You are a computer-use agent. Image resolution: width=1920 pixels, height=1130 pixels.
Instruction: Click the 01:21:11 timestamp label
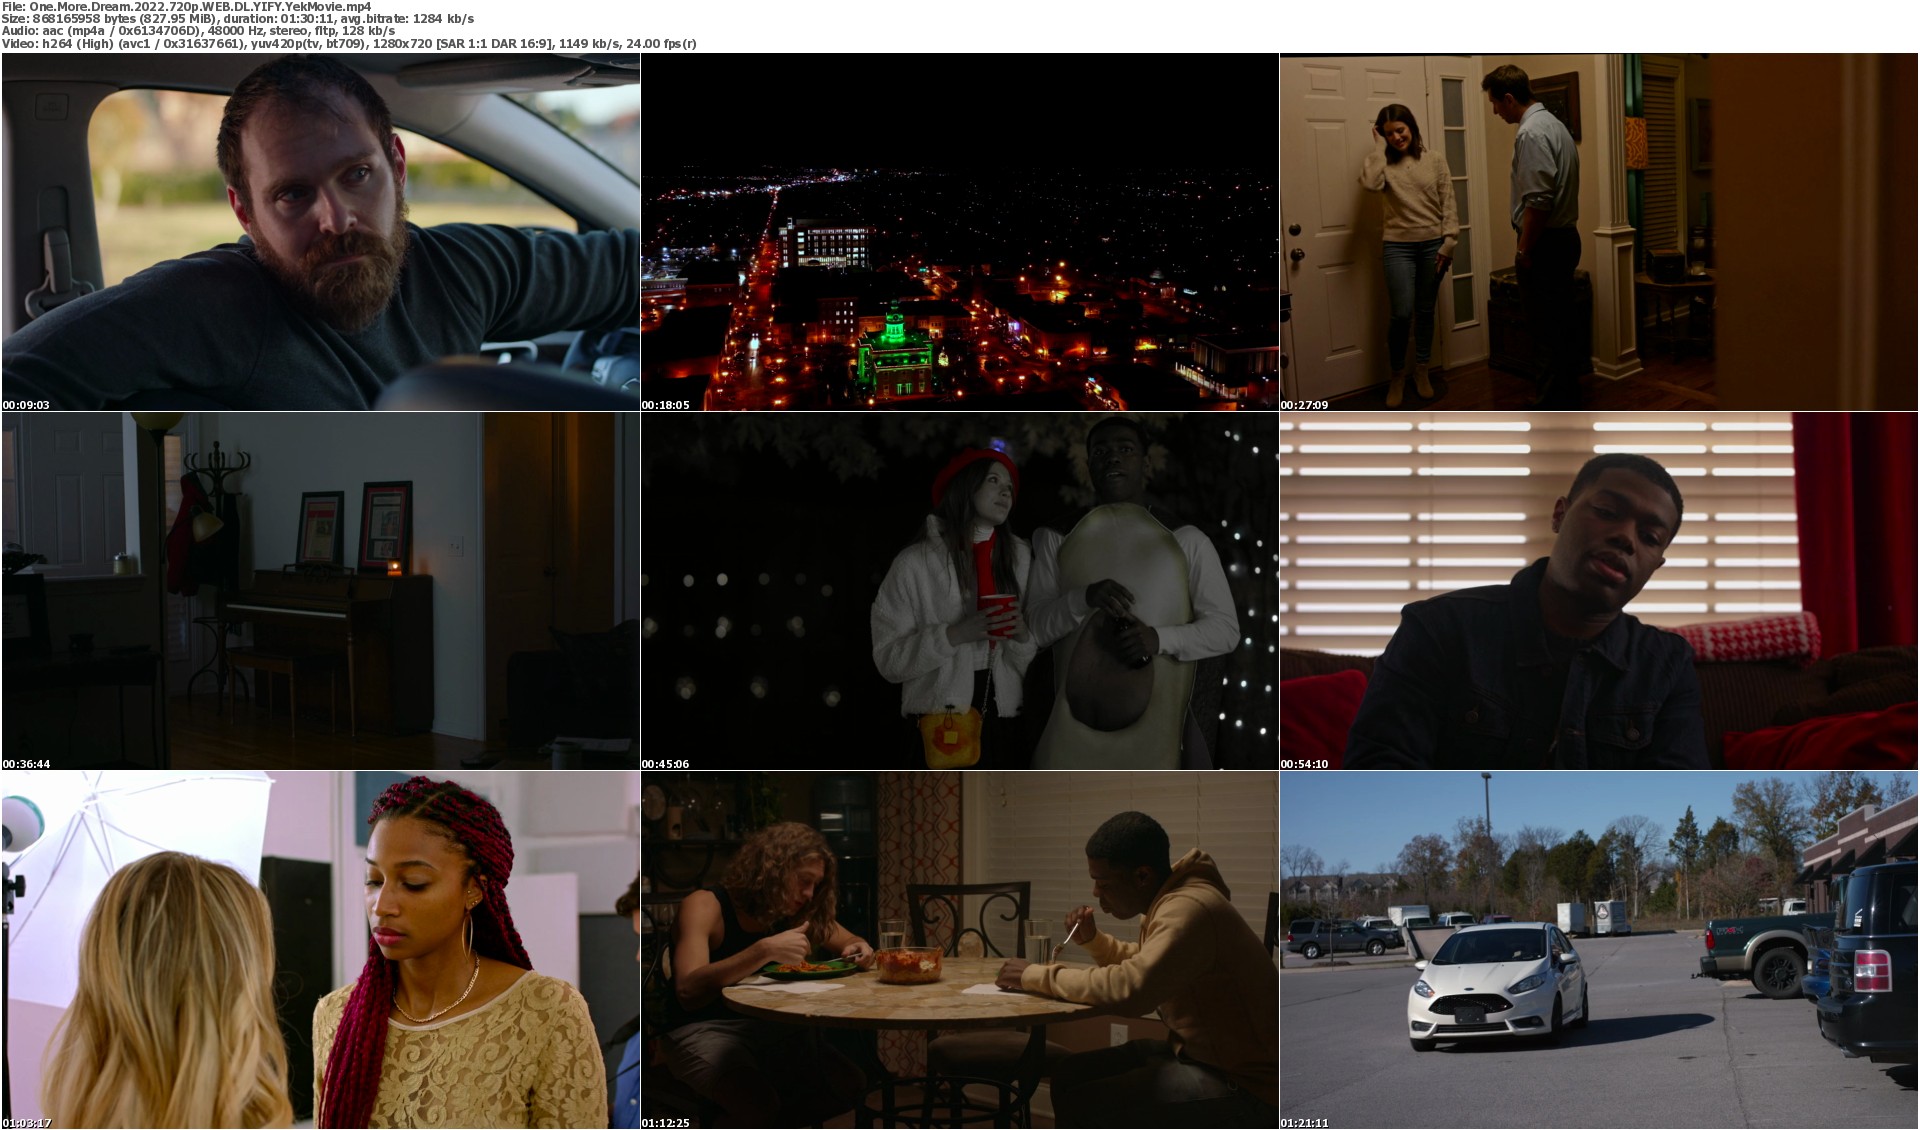pyautogui.click(x=1304, y=1123)
